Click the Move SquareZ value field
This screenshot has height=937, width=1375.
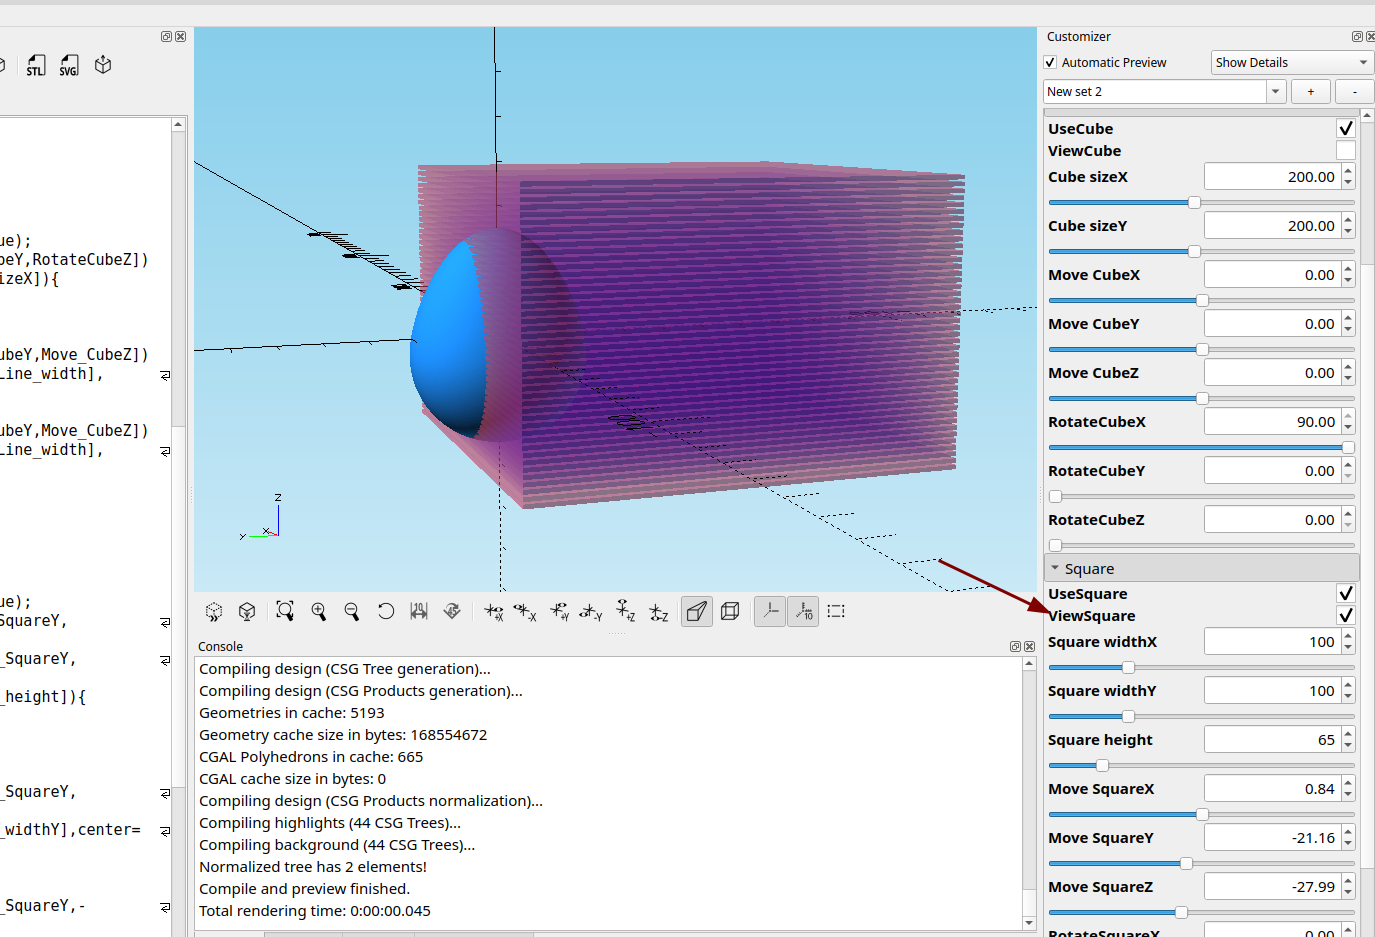[x=1272, y=887]
